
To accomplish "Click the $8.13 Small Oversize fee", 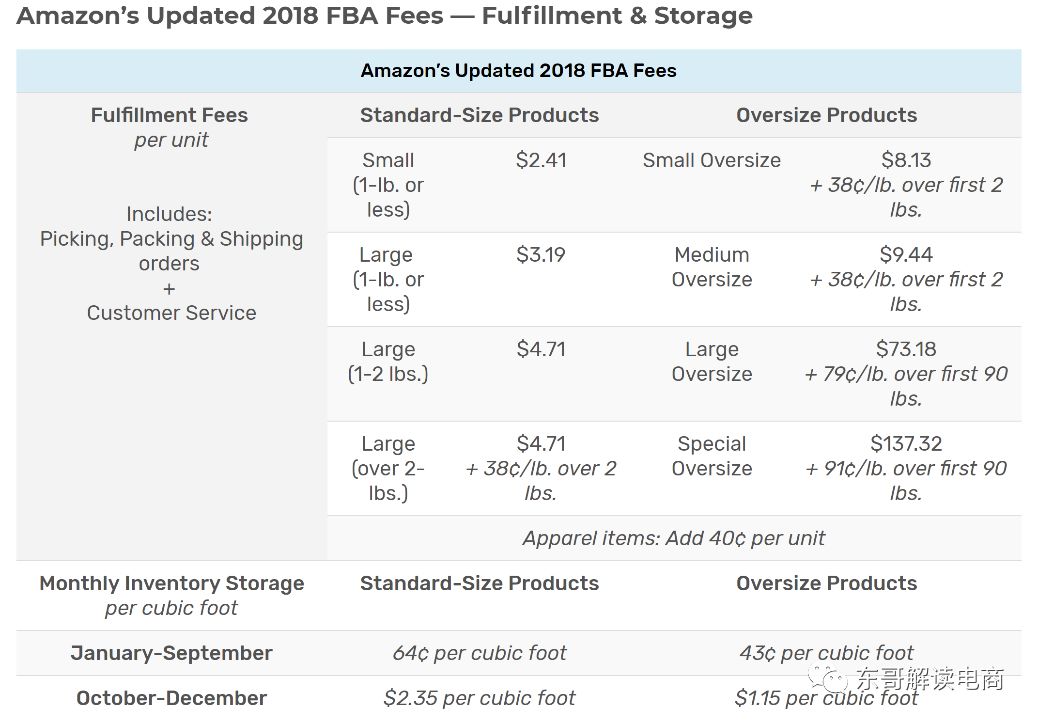I will pos(906,159).
